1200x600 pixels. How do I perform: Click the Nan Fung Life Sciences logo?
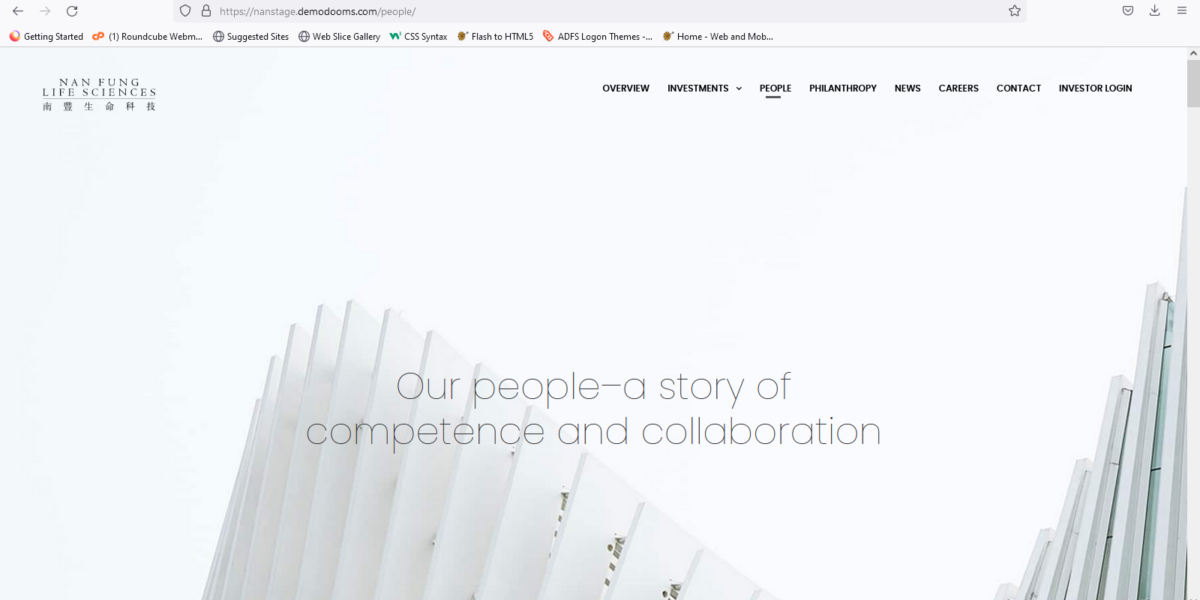pyautogui.click(x=99, y=94)
